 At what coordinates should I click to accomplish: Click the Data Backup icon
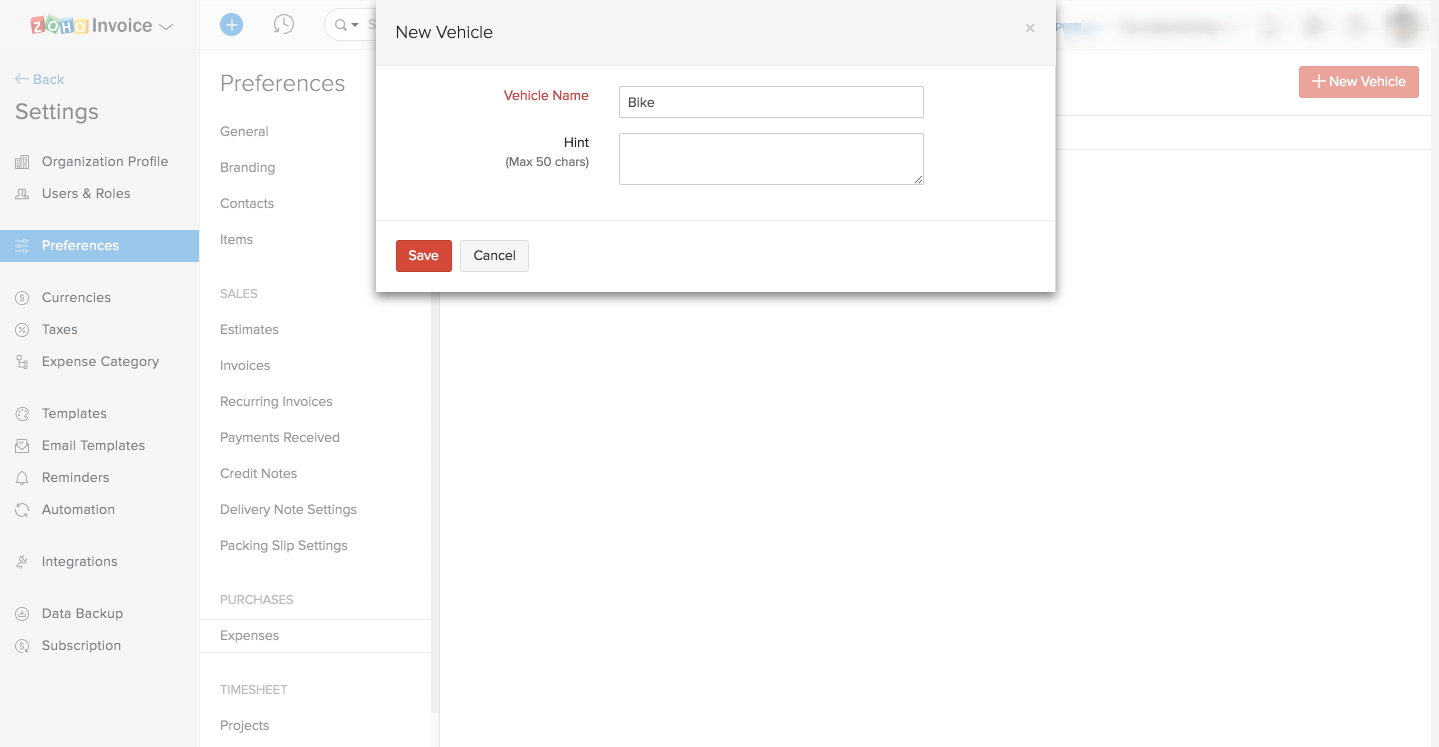click(22, 614)
